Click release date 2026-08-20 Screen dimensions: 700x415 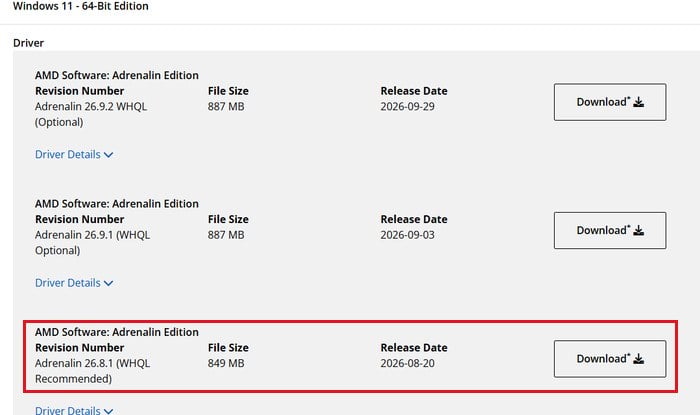click(x=407, y=363)
